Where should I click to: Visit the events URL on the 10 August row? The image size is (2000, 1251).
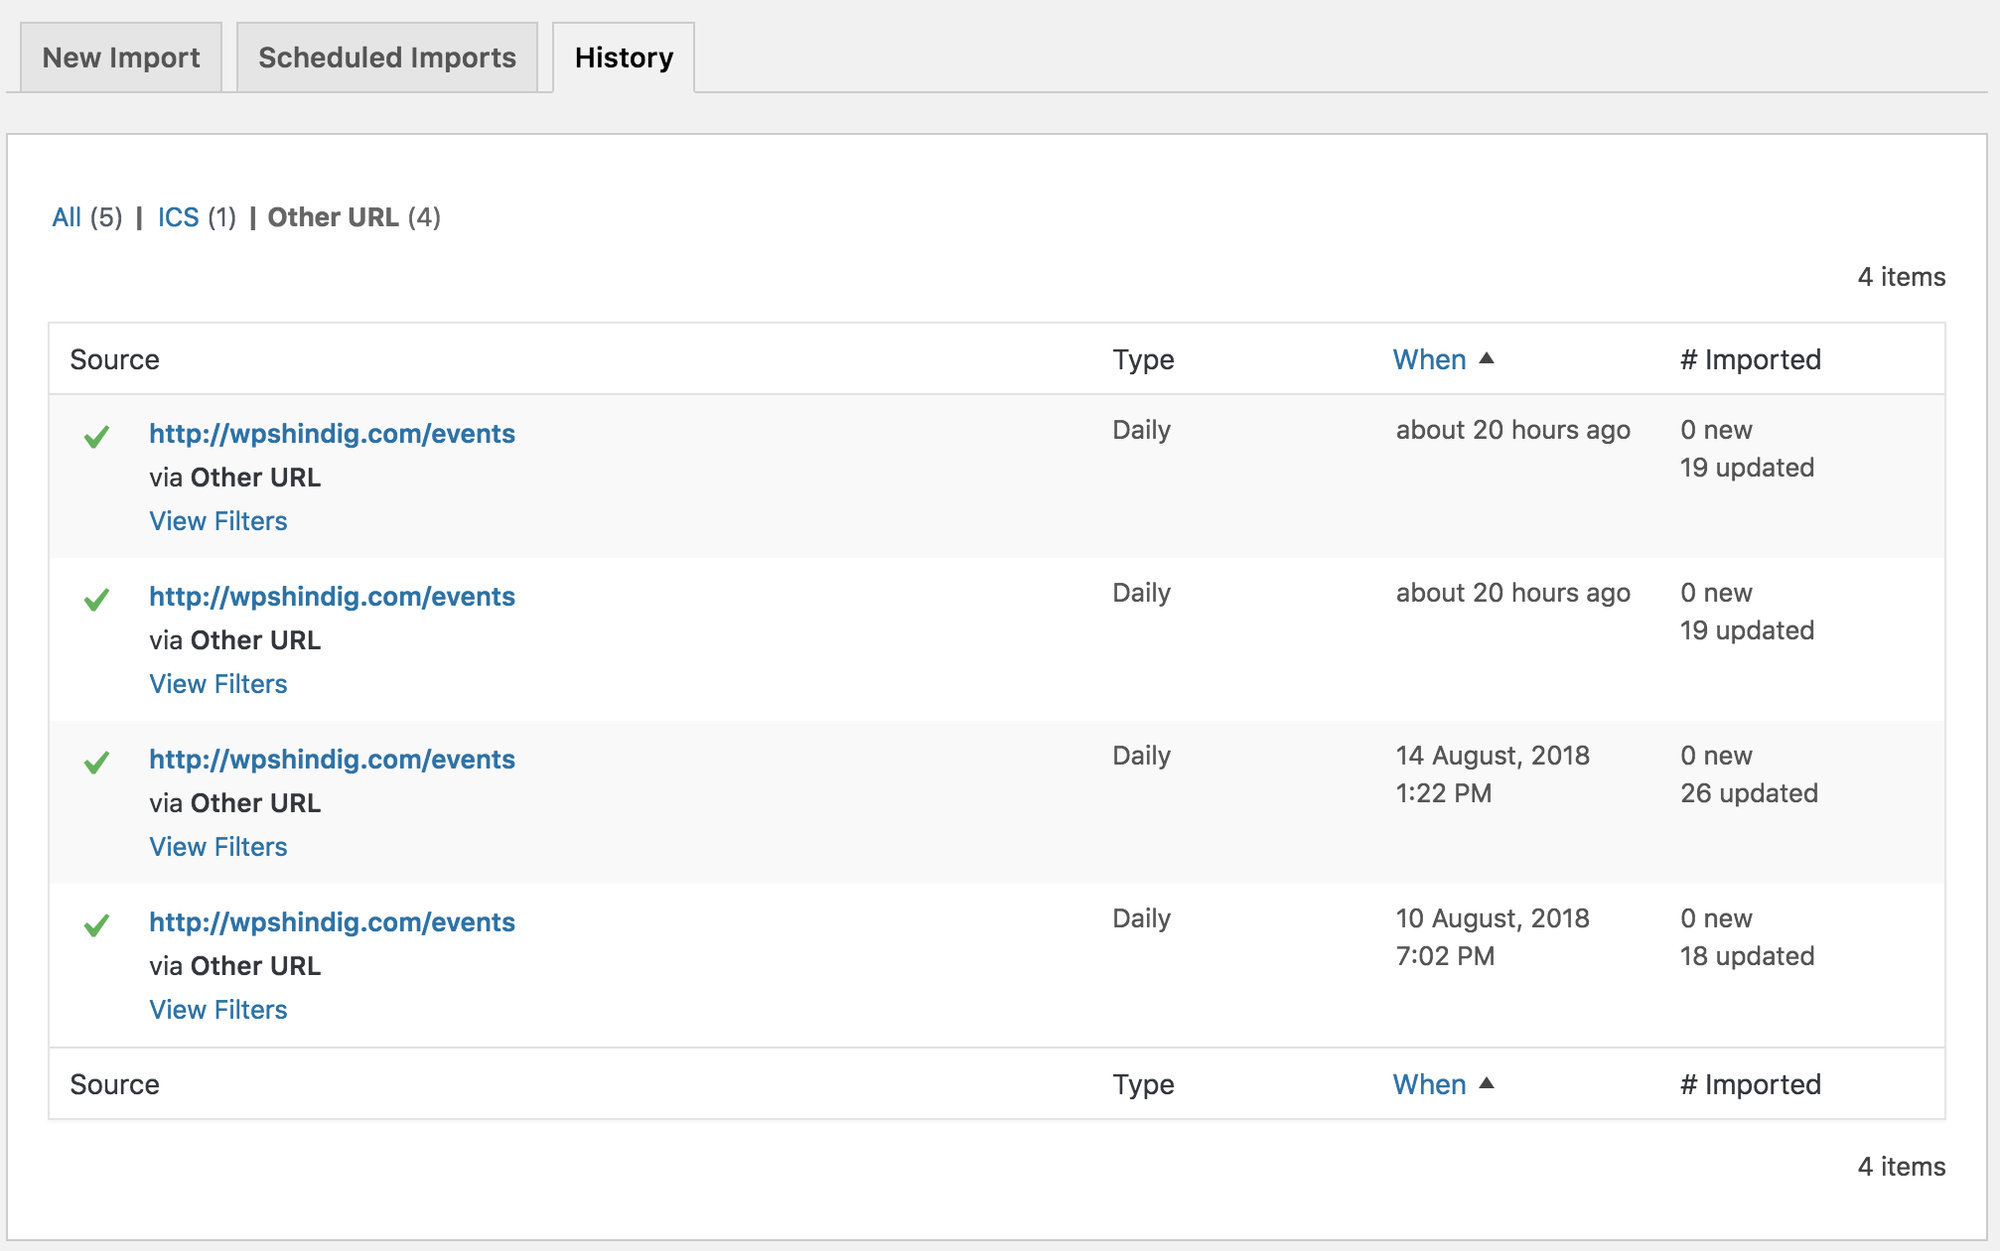pyautogui.click(x=332, y=922)
